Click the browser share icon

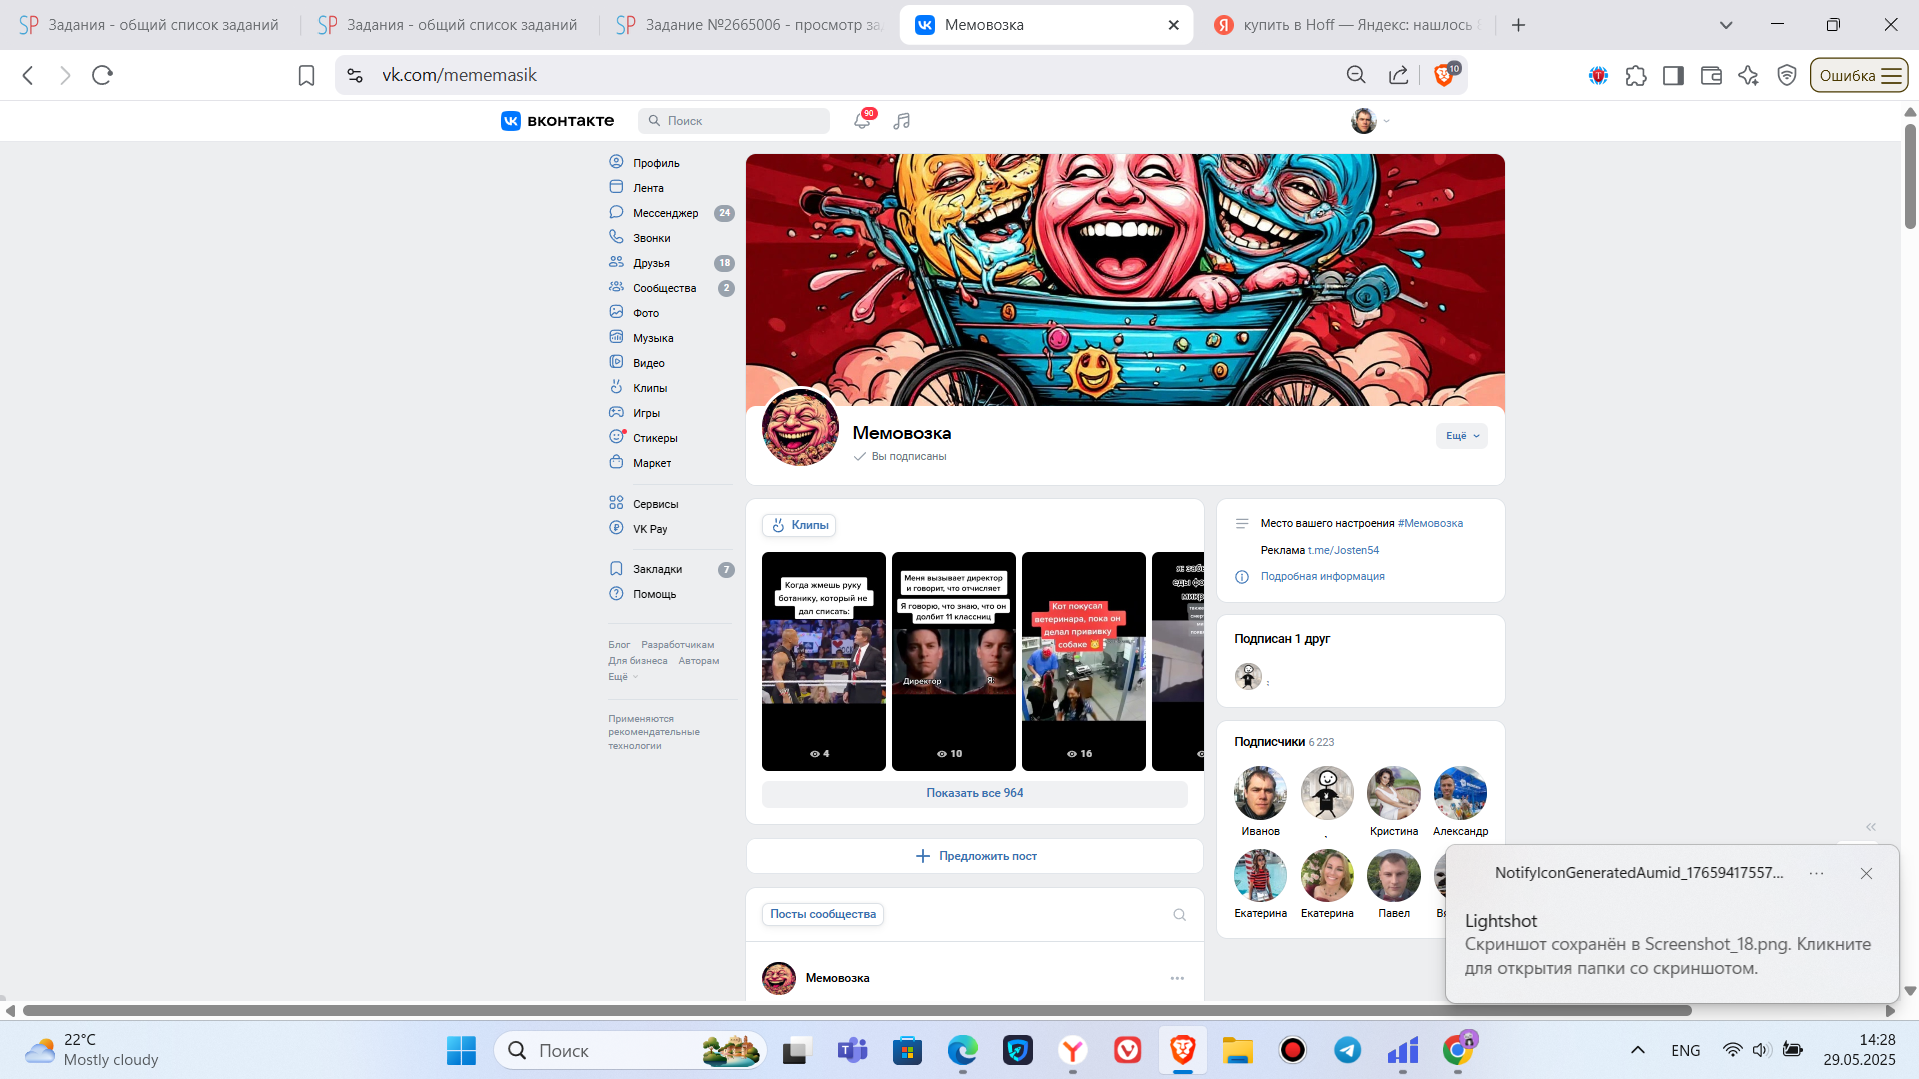click(1399, 75)
